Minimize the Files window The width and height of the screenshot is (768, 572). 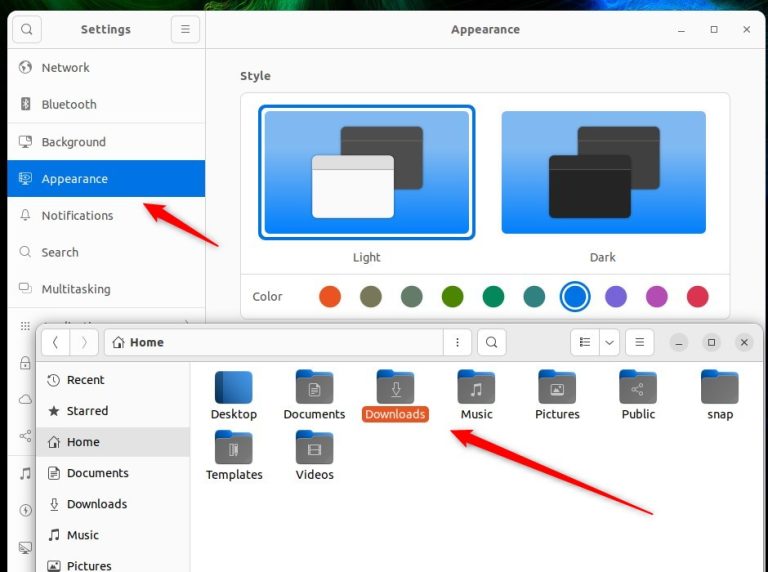679,342
